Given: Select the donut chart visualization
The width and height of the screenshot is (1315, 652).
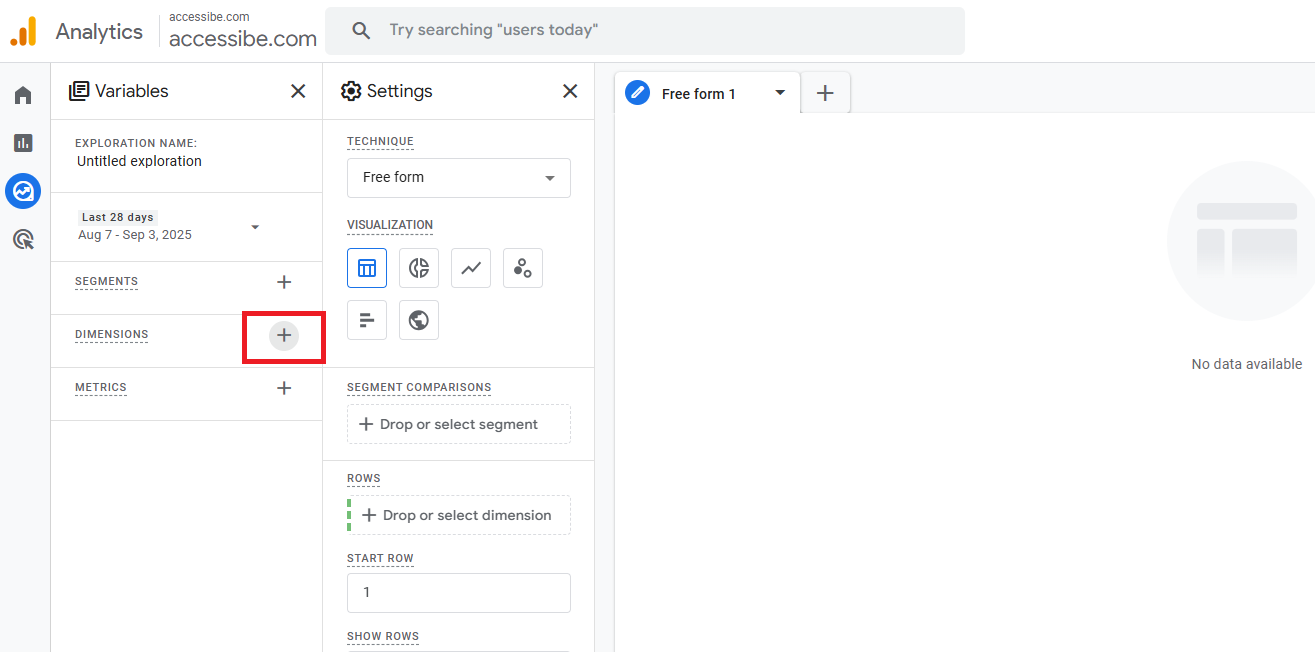Looking at the screenshot, I should (x=419, y=268).
